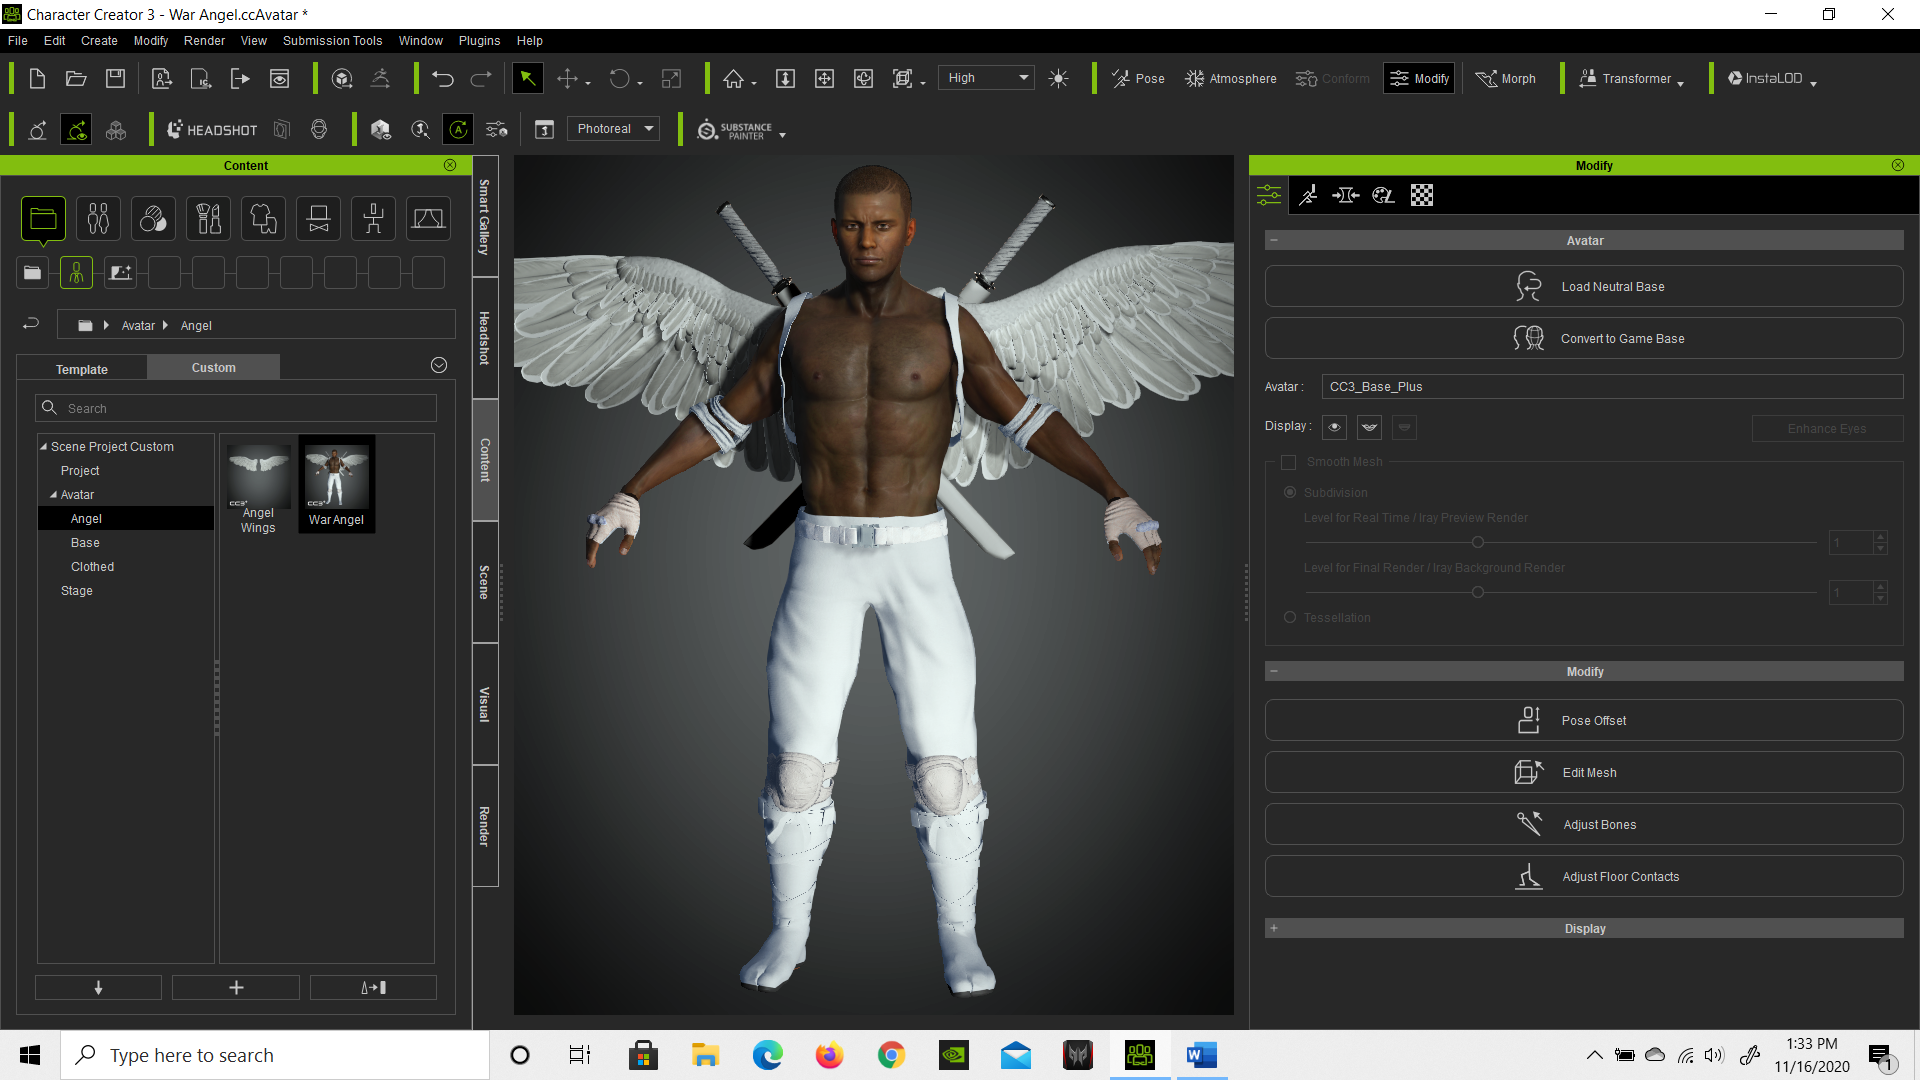This screenshot has width=1920, height=1080.
Task: Toggle the Modify panel button in toolbar
Action: [1419, 79]
